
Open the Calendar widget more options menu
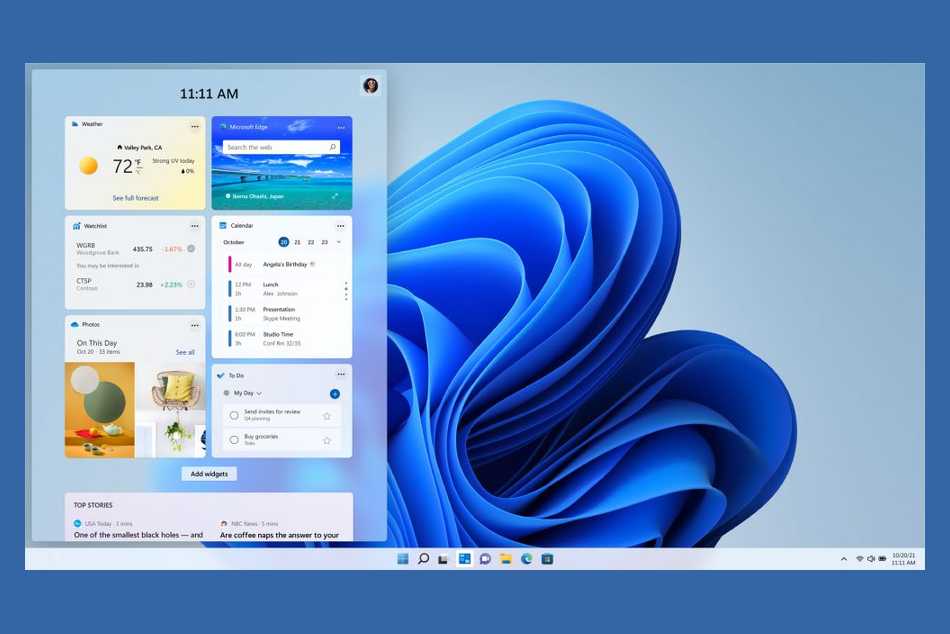click(340, 226)
